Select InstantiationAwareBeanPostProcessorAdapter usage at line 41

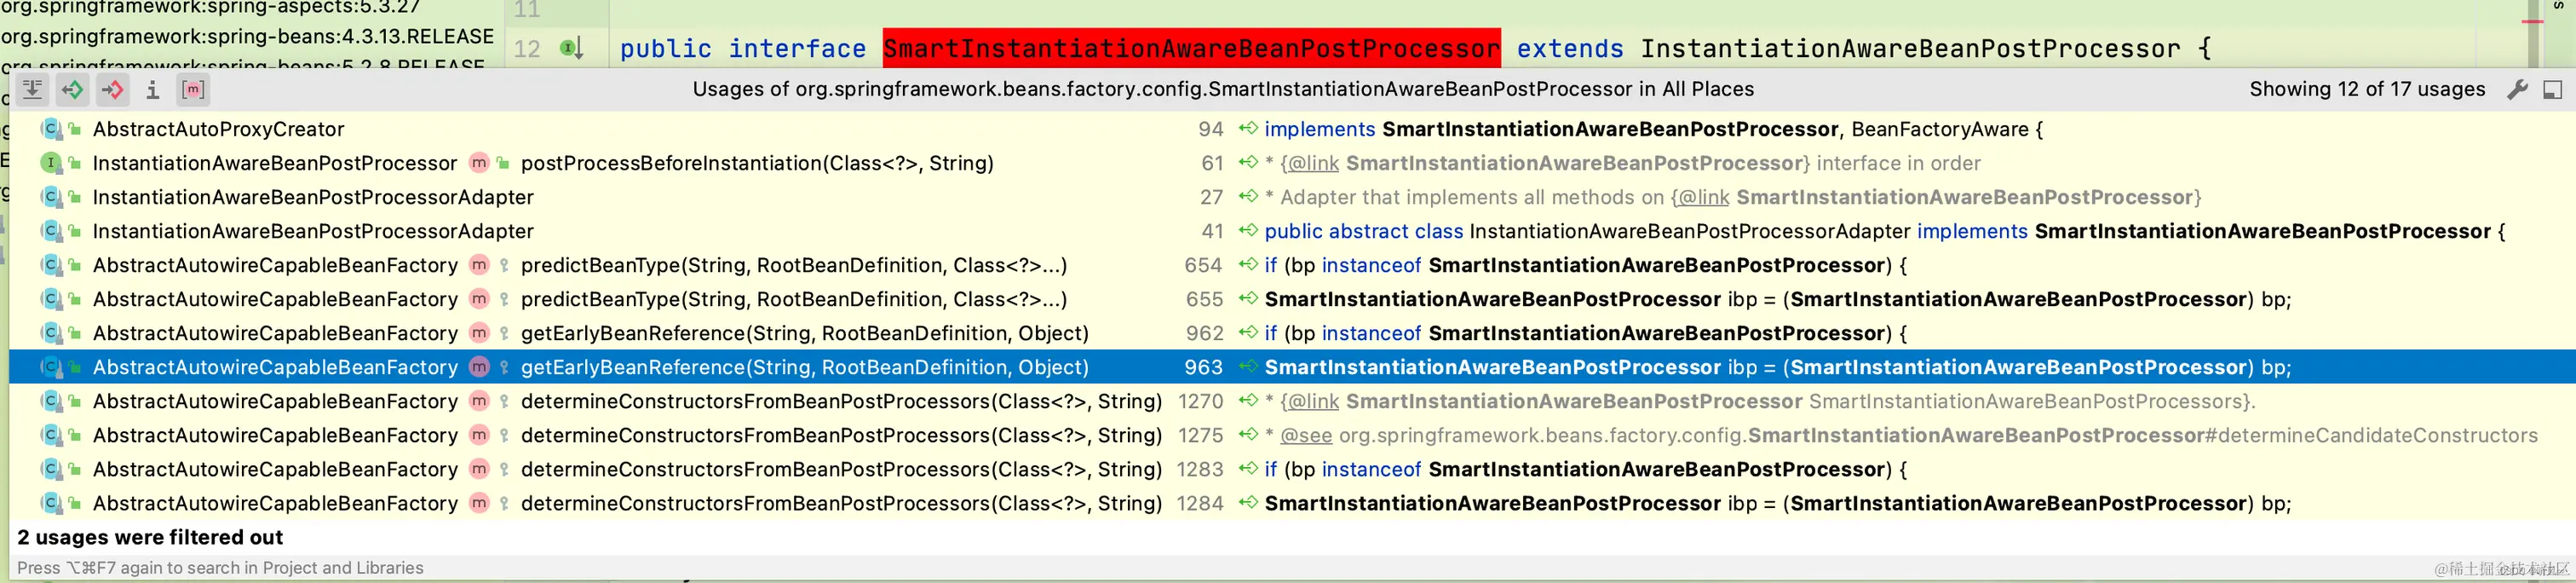coord(1292,231)
